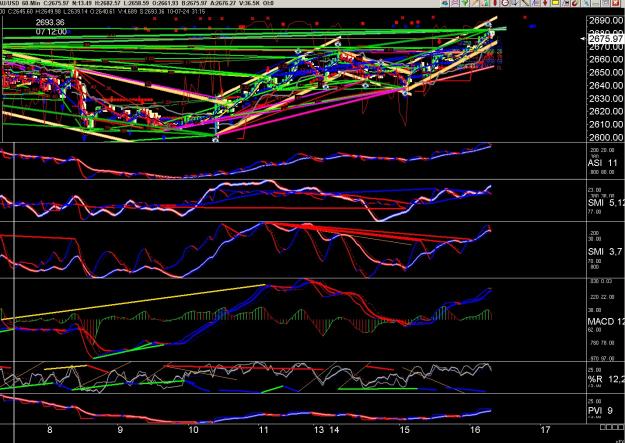Select the diagonal line drawing tool icon

click(x=525, y=3)
